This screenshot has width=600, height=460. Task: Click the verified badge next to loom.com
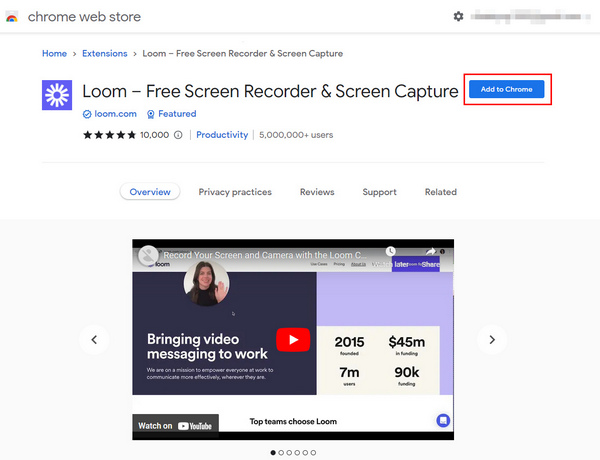coord(87,114)
